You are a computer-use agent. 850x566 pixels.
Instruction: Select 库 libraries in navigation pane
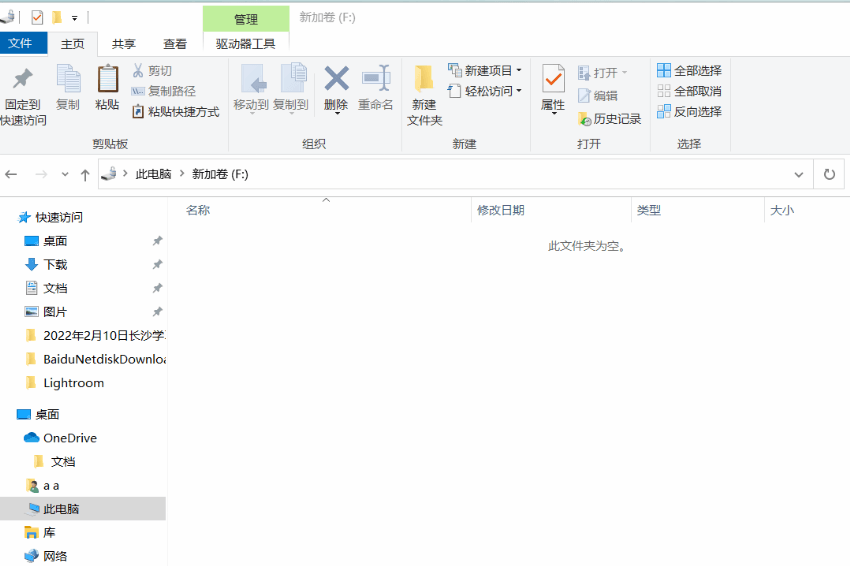point(40,533)
